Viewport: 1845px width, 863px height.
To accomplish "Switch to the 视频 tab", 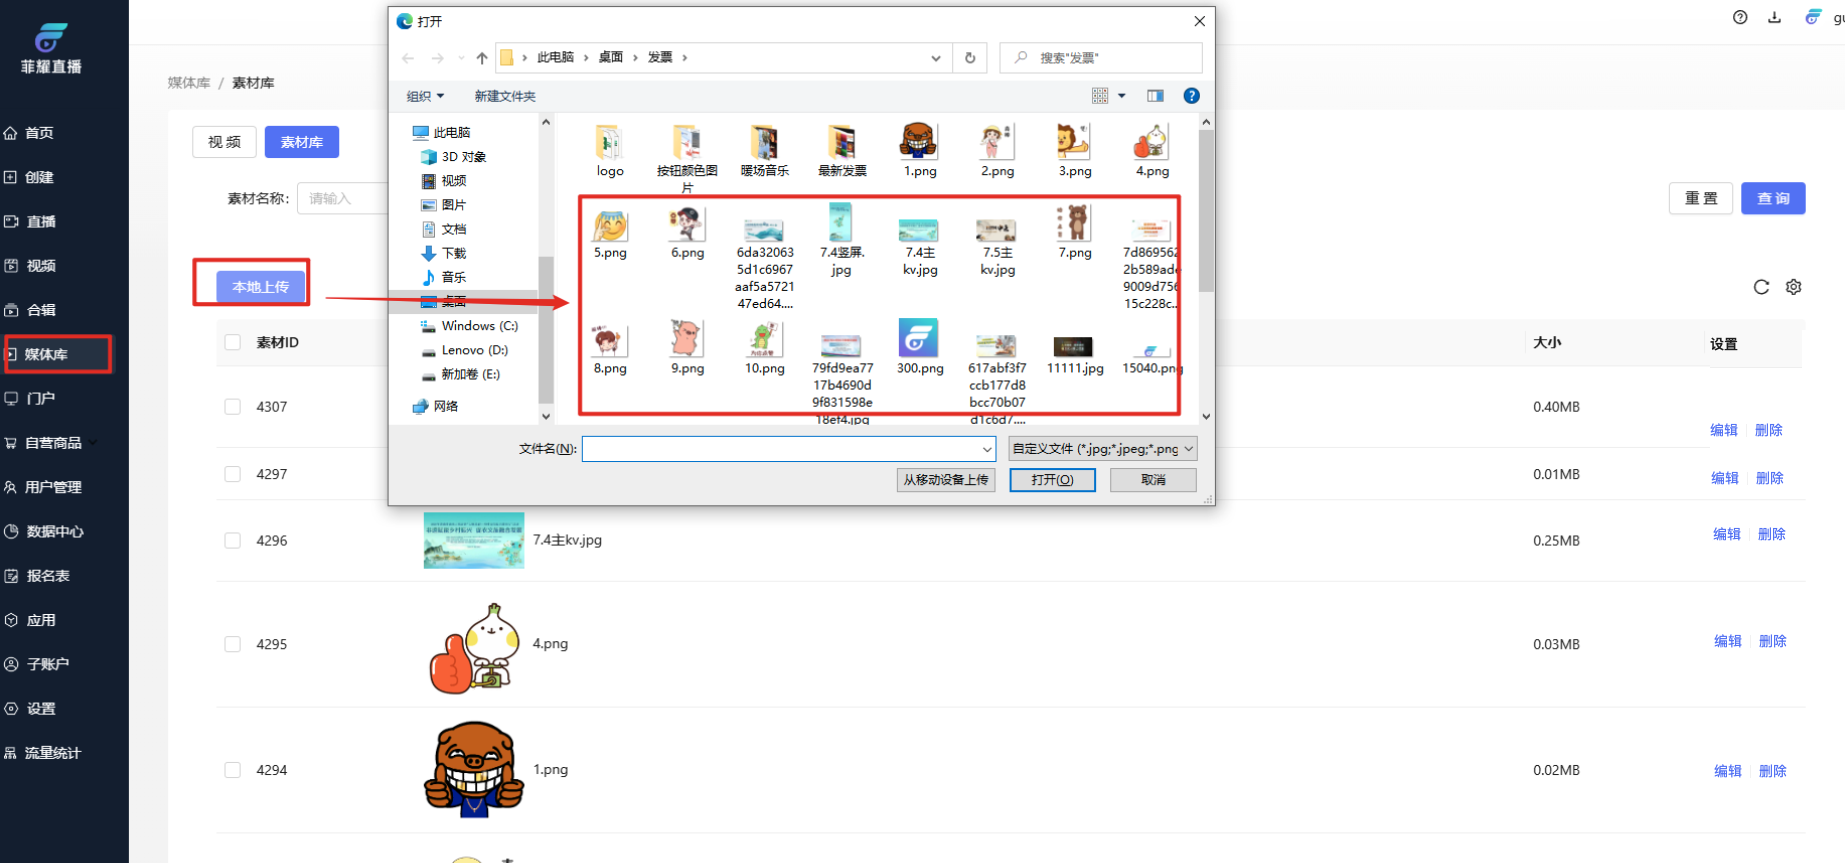I will pos(224,142).
